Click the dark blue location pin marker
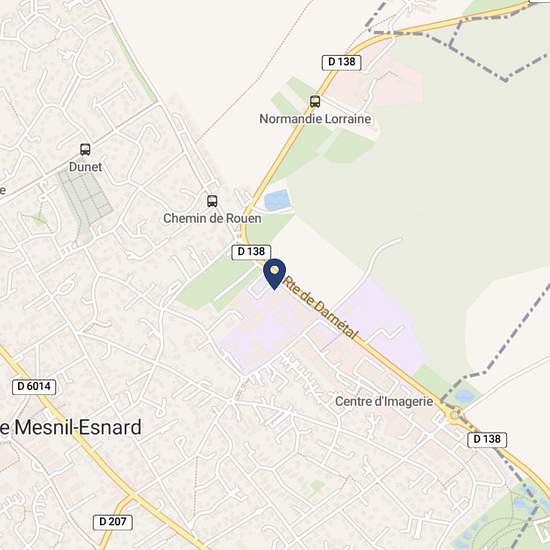The image size is (550, 550). point(275,274)
